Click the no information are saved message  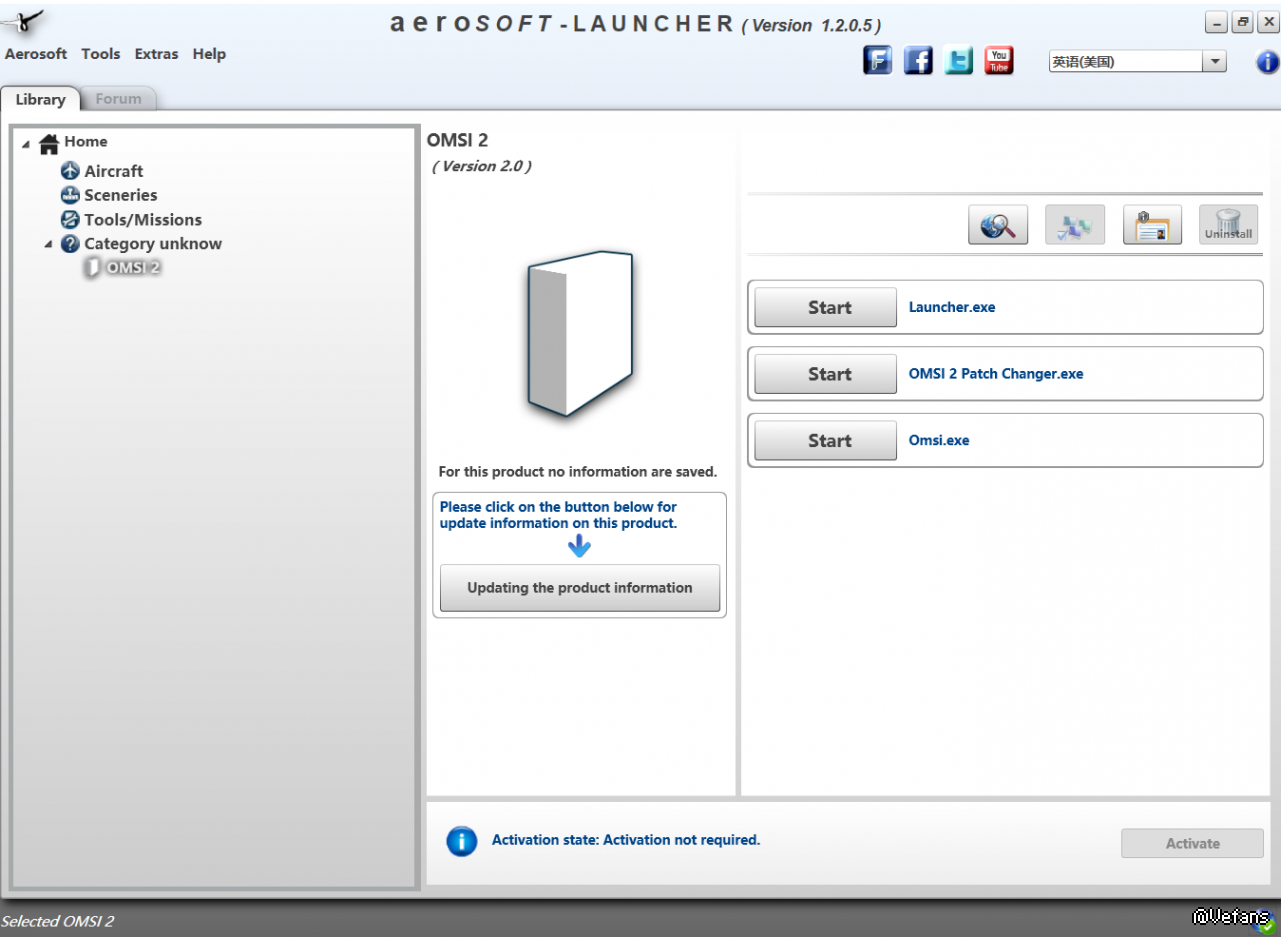pos(578,471)
